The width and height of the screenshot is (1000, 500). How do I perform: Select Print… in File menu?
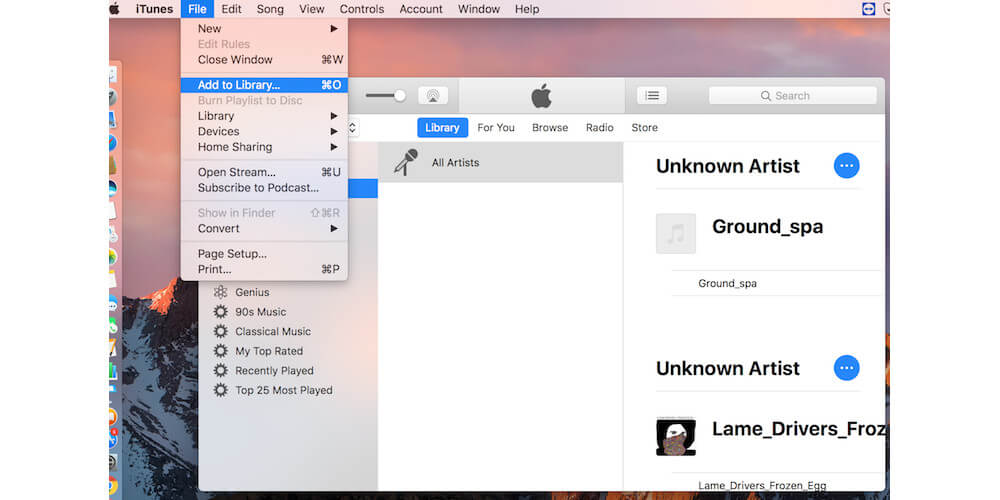point(264,269)
